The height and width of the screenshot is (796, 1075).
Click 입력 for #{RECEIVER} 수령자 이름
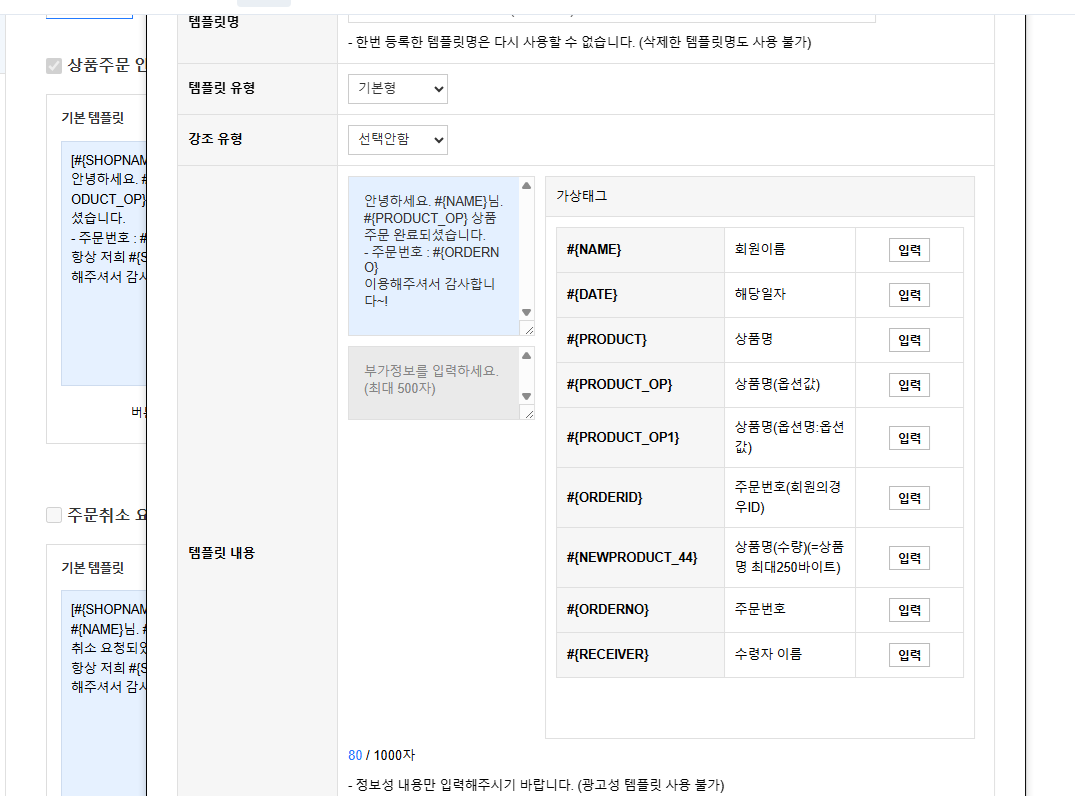(909, 655)
